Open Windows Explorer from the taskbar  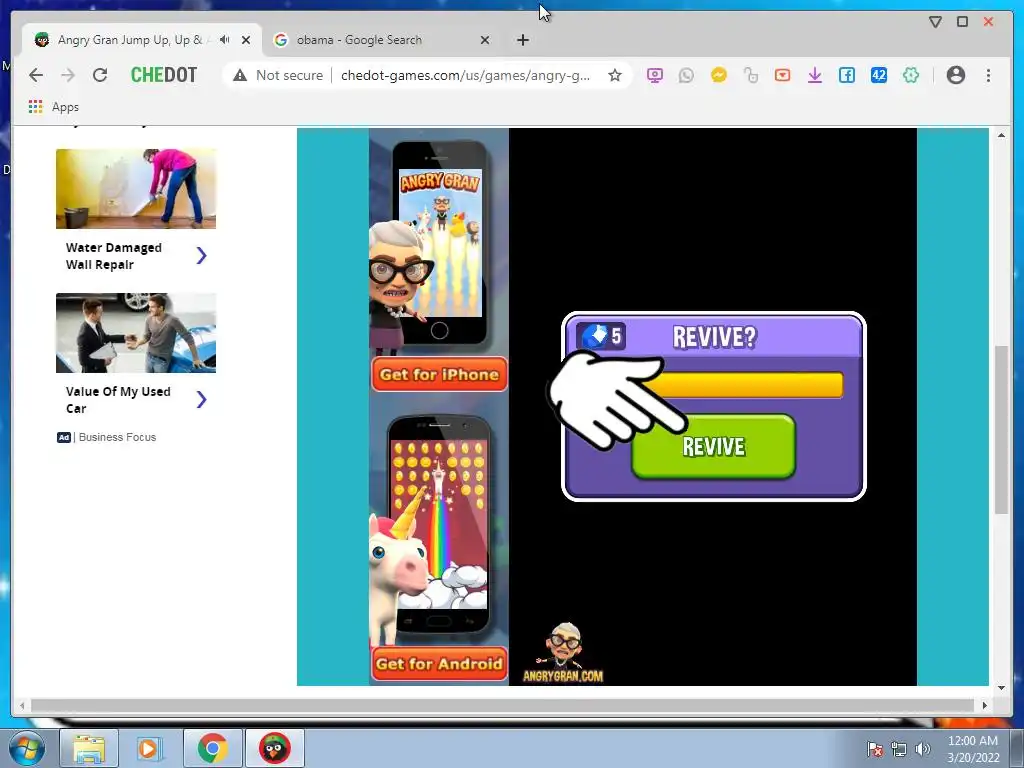tap(89, 748)
